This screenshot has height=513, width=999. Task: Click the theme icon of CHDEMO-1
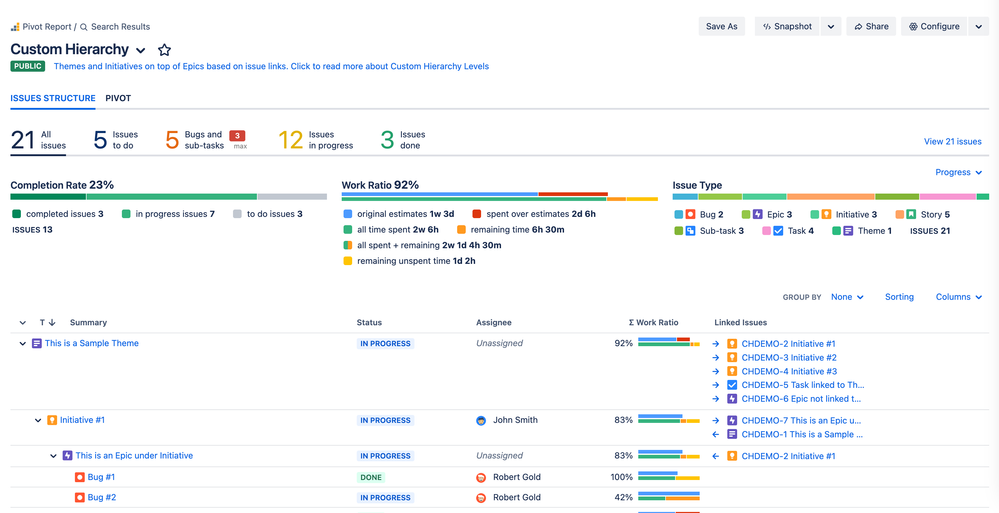(732, 435)
